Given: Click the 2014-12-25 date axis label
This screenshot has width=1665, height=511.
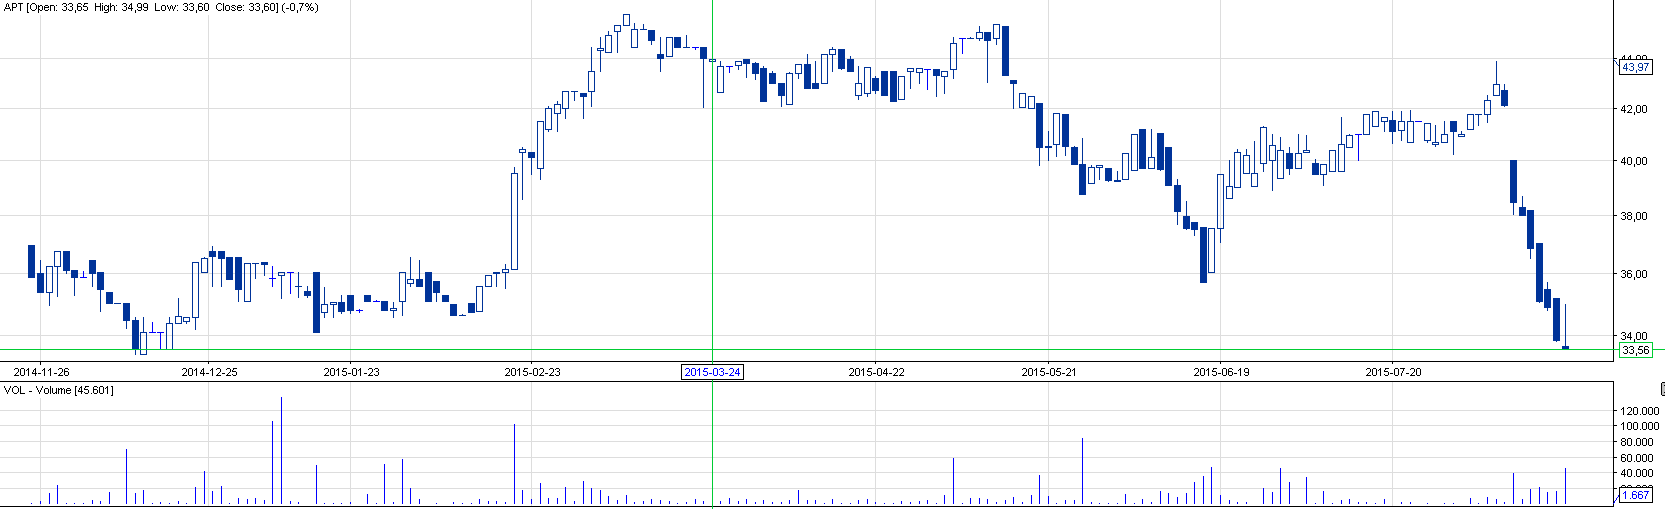Looking at the screenshot, I should click(x=209, y=372).
